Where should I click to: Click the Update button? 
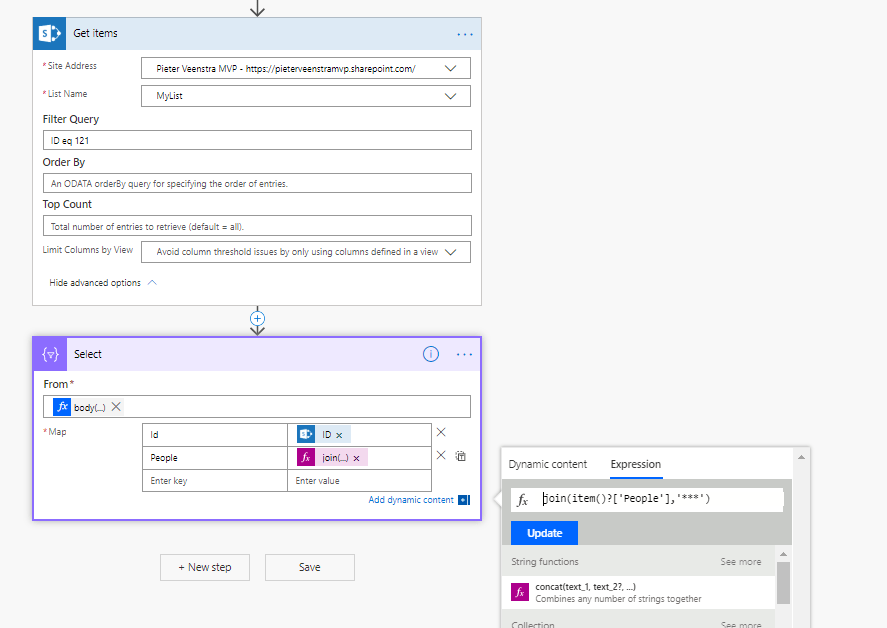pos(544,533)
